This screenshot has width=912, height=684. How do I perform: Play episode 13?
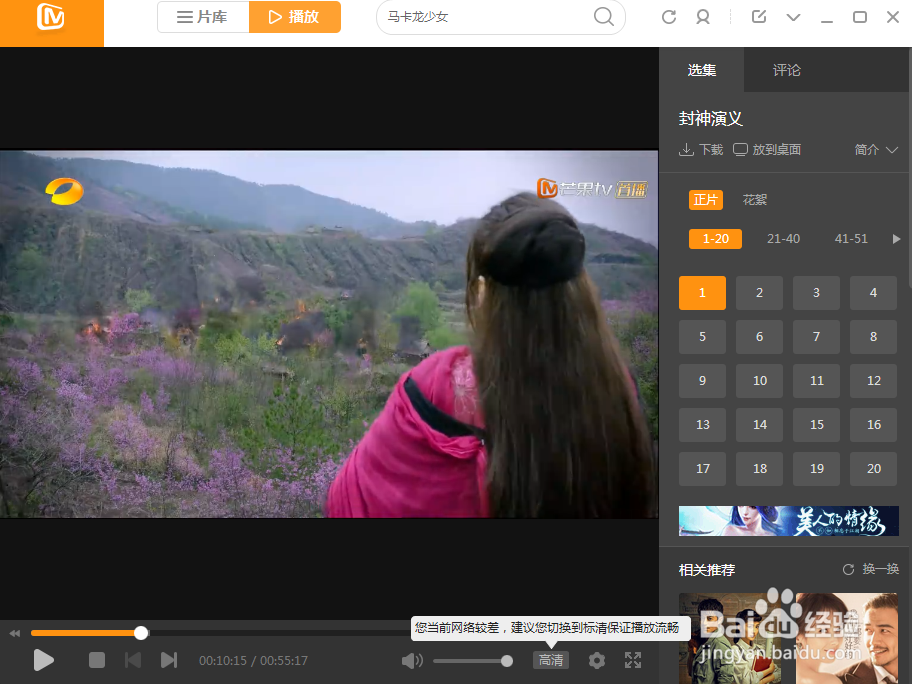(x=702, y=425)
